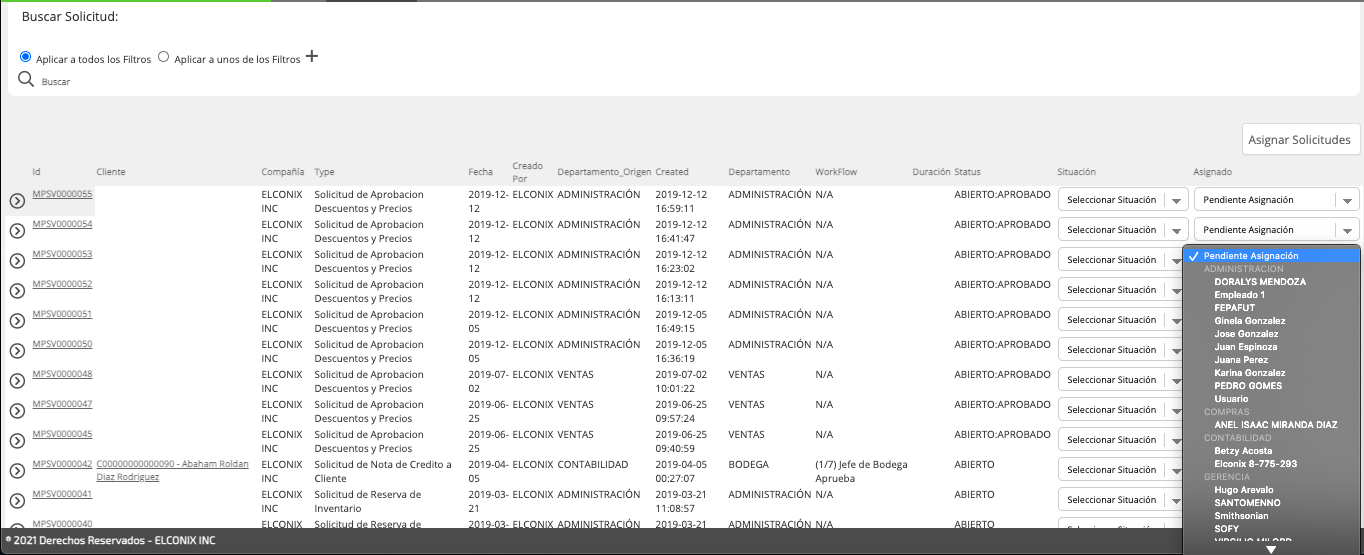This screenshot has height=555, width=1364.
Task: Open Situación dropdown for MPSV0000042
Action: [x=1120, y=470]
